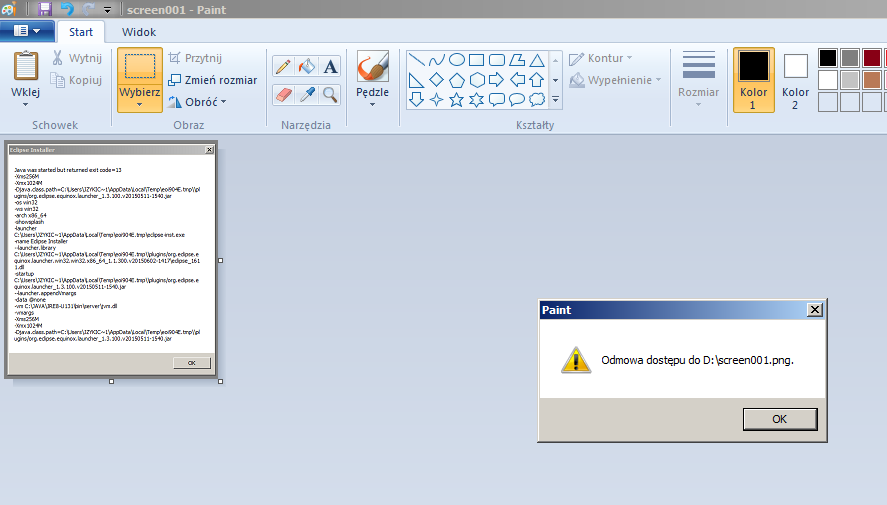Click the Undo arrow in title bar
The image size is (887, 505).
click(x=67, y=9)
